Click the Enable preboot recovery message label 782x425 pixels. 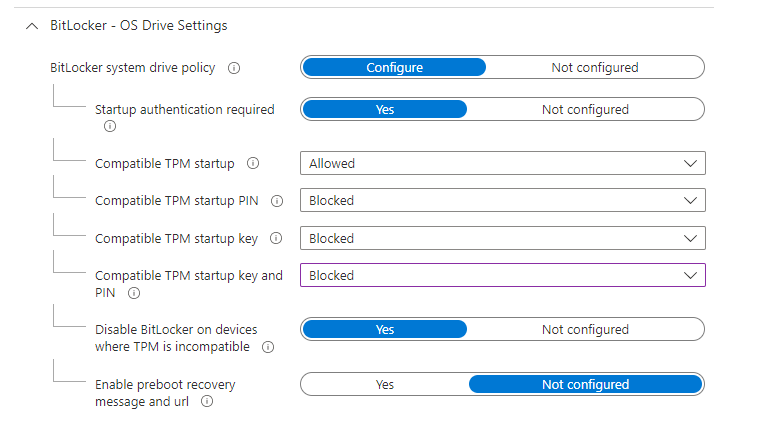pos(165,393)
